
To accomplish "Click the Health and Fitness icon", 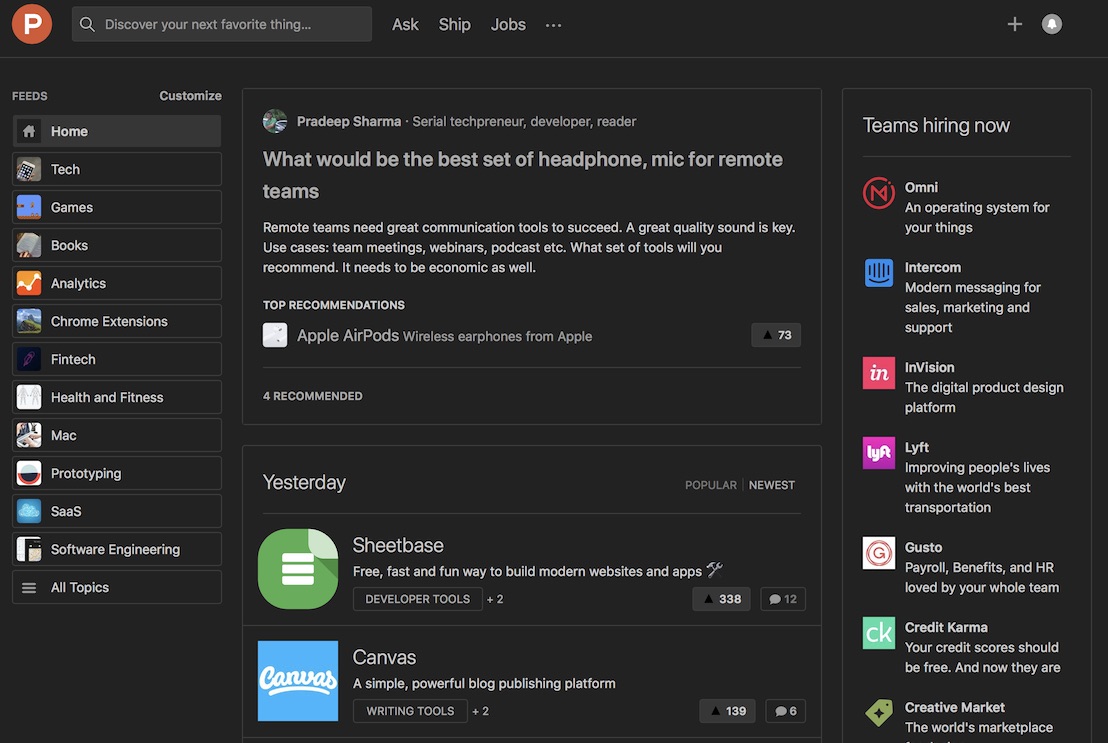I will click(x=29, y=397).
